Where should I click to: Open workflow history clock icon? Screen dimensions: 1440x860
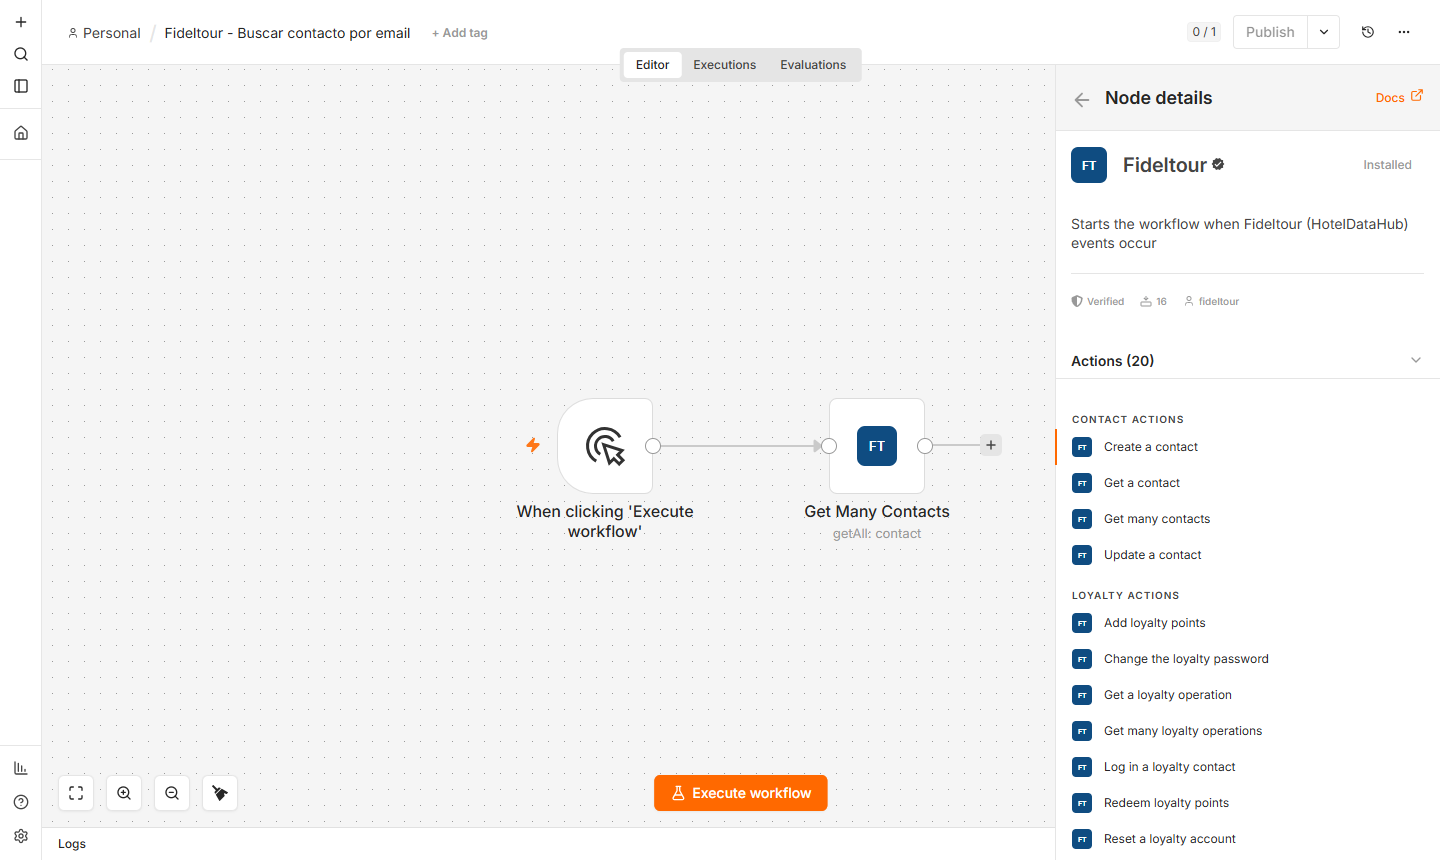pyautogui.click(x=1368, y=32)
